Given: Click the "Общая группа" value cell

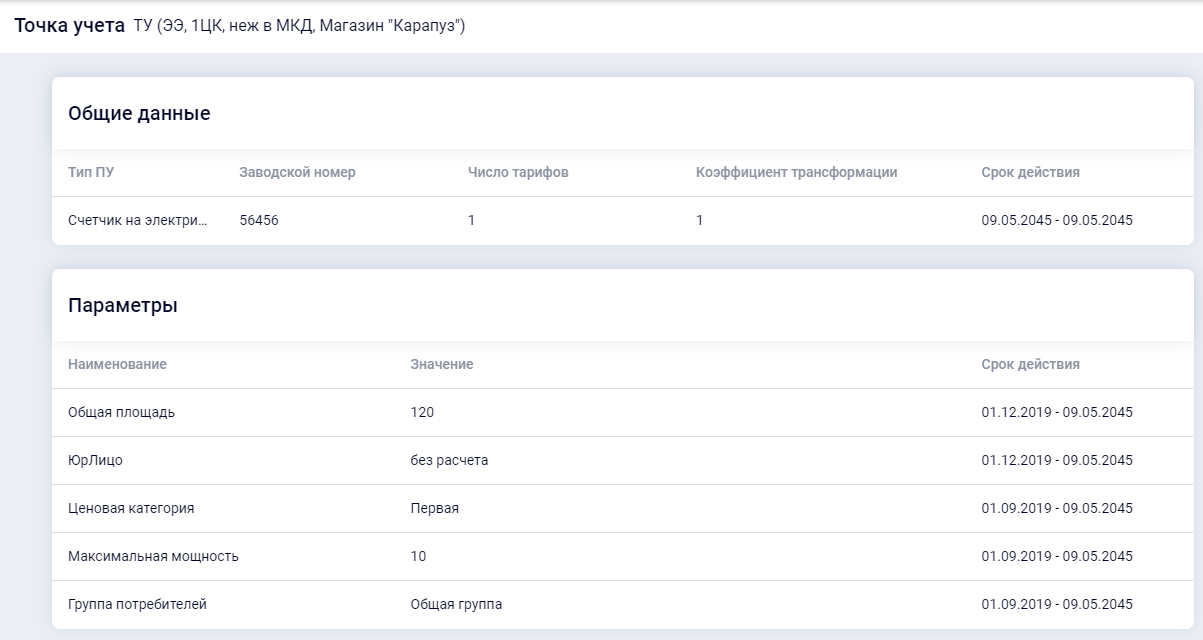Looking at the screenshot, I should point(456,604).
